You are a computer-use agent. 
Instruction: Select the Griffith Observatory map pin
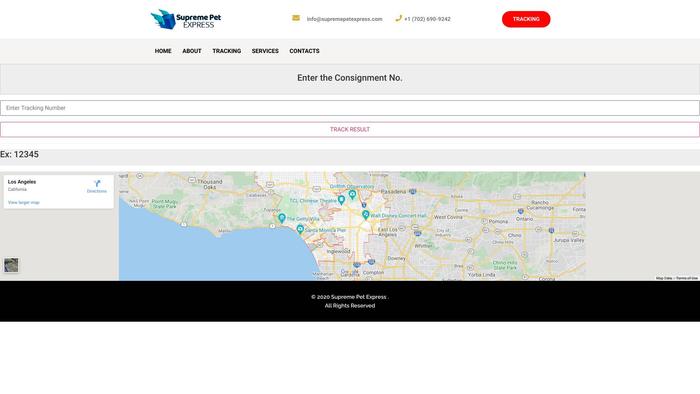(x=352, y=195)
